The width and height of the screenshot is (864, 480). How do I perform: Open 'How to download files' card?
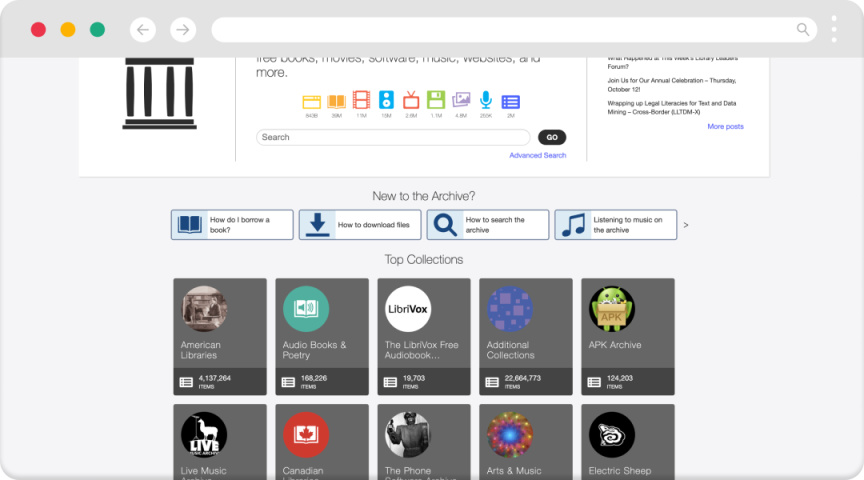tap(360, 225)
